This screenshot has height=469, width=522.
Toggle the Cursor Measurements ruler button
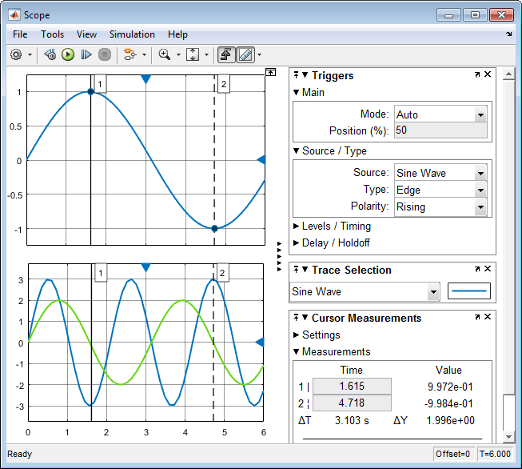coord(246,55)
